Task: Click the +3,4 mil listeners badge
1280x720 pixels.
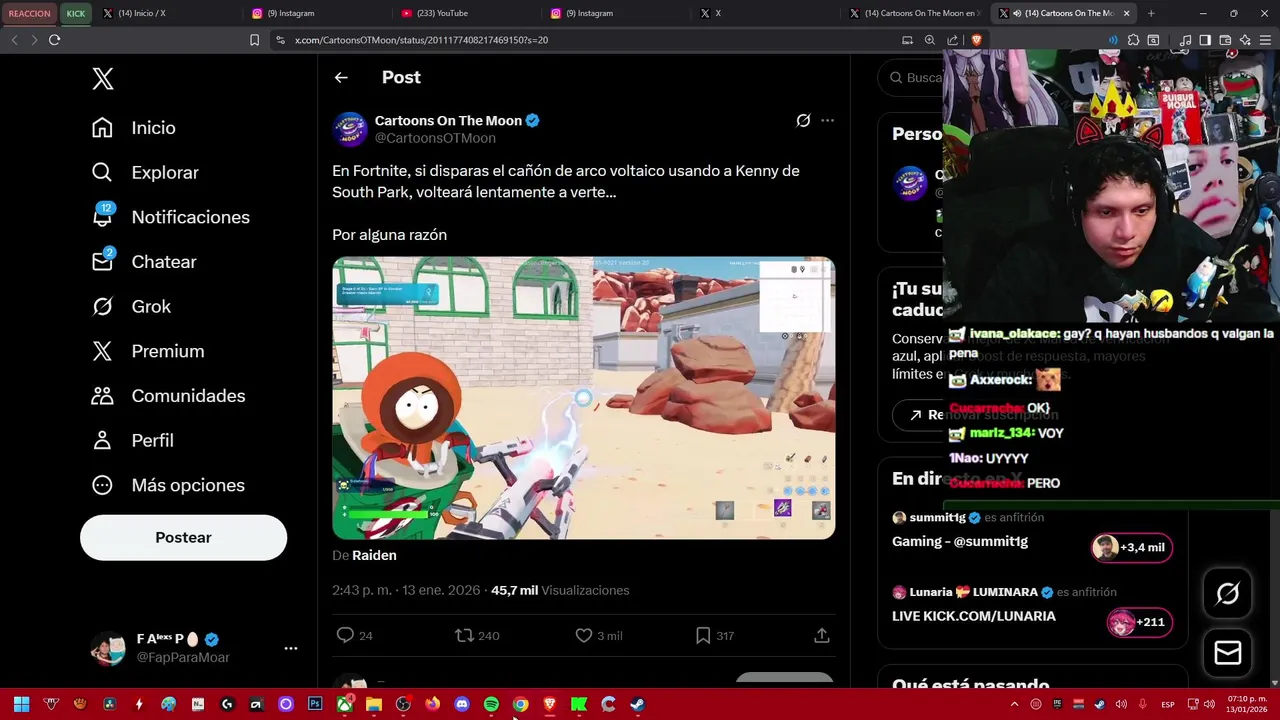Action: tap(1131, 547)
